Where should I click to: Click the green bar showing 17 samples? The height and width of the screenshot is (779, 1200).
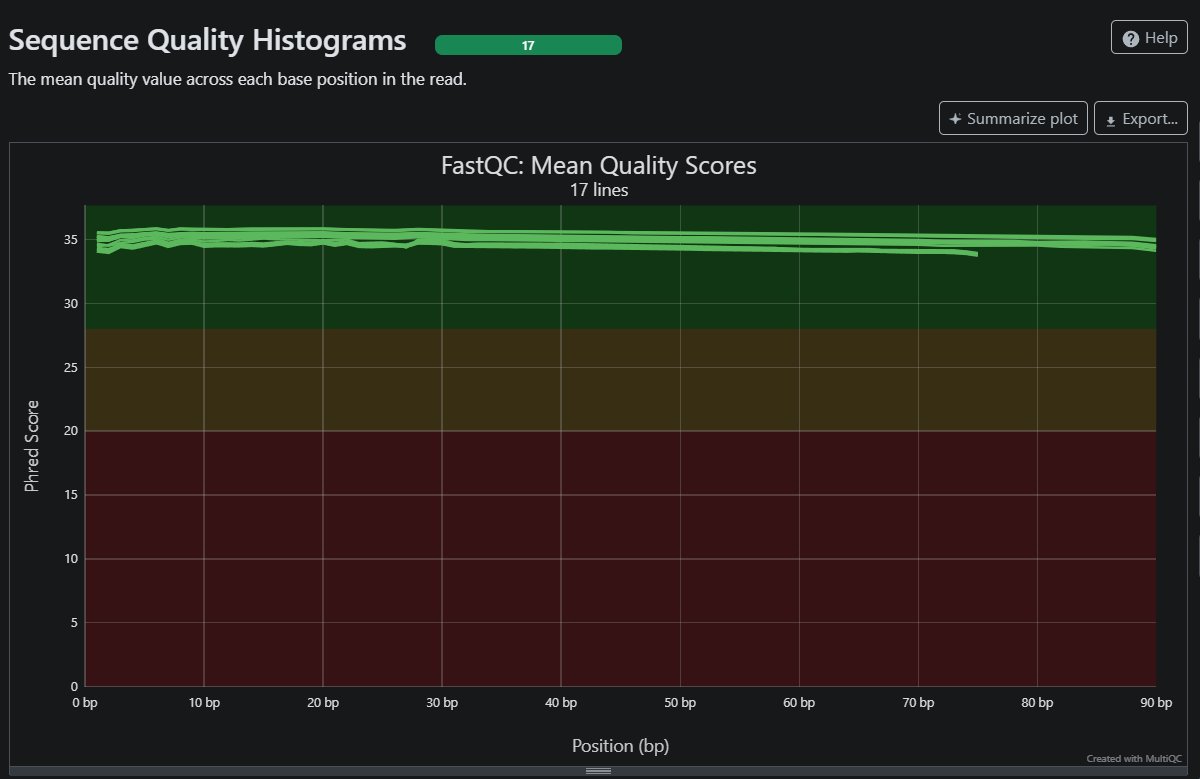tap(528, 45)
